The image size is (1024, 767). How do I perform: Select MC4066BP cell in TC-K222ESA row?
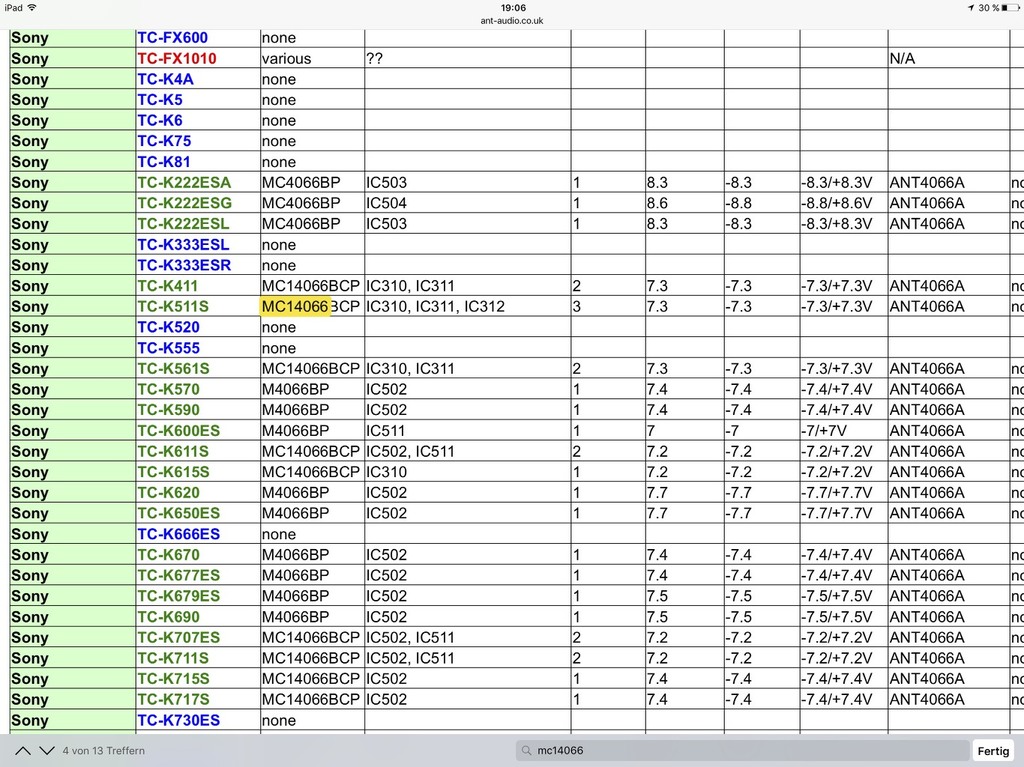pyautogui.click(x=312, y=182)
